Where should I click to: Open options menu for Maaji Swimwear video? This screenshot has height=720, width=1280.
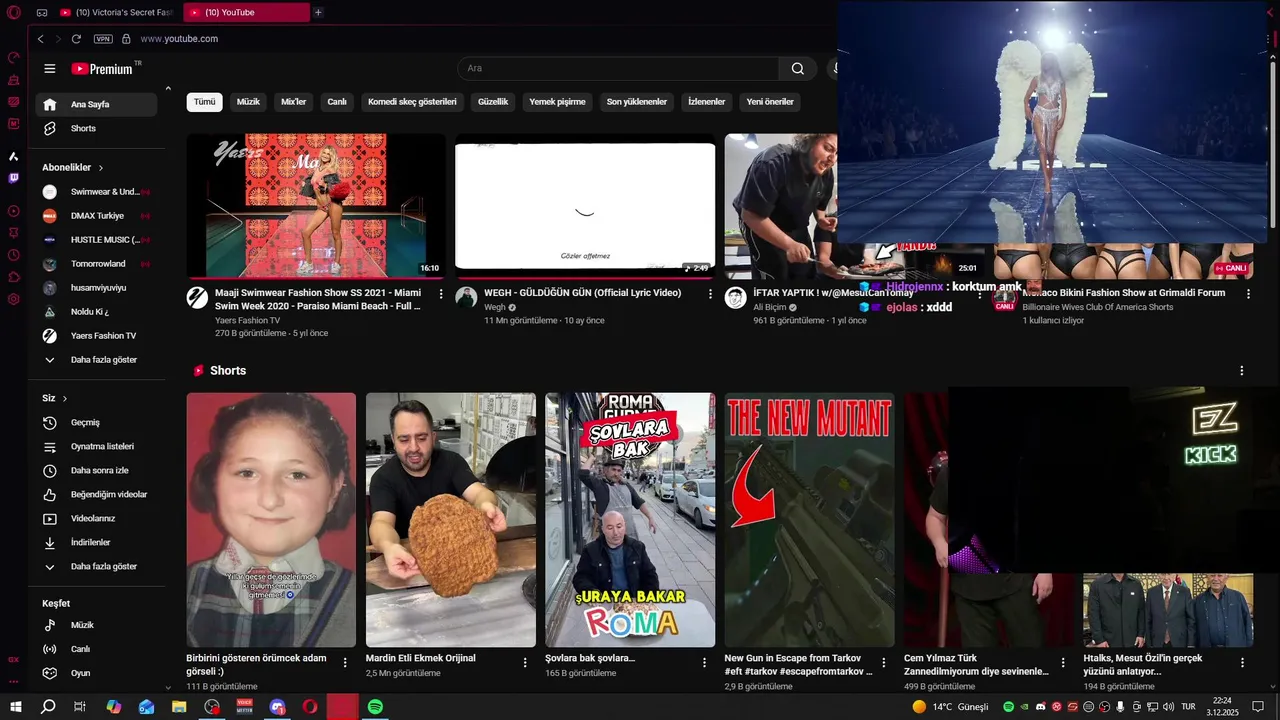(441, 294)
